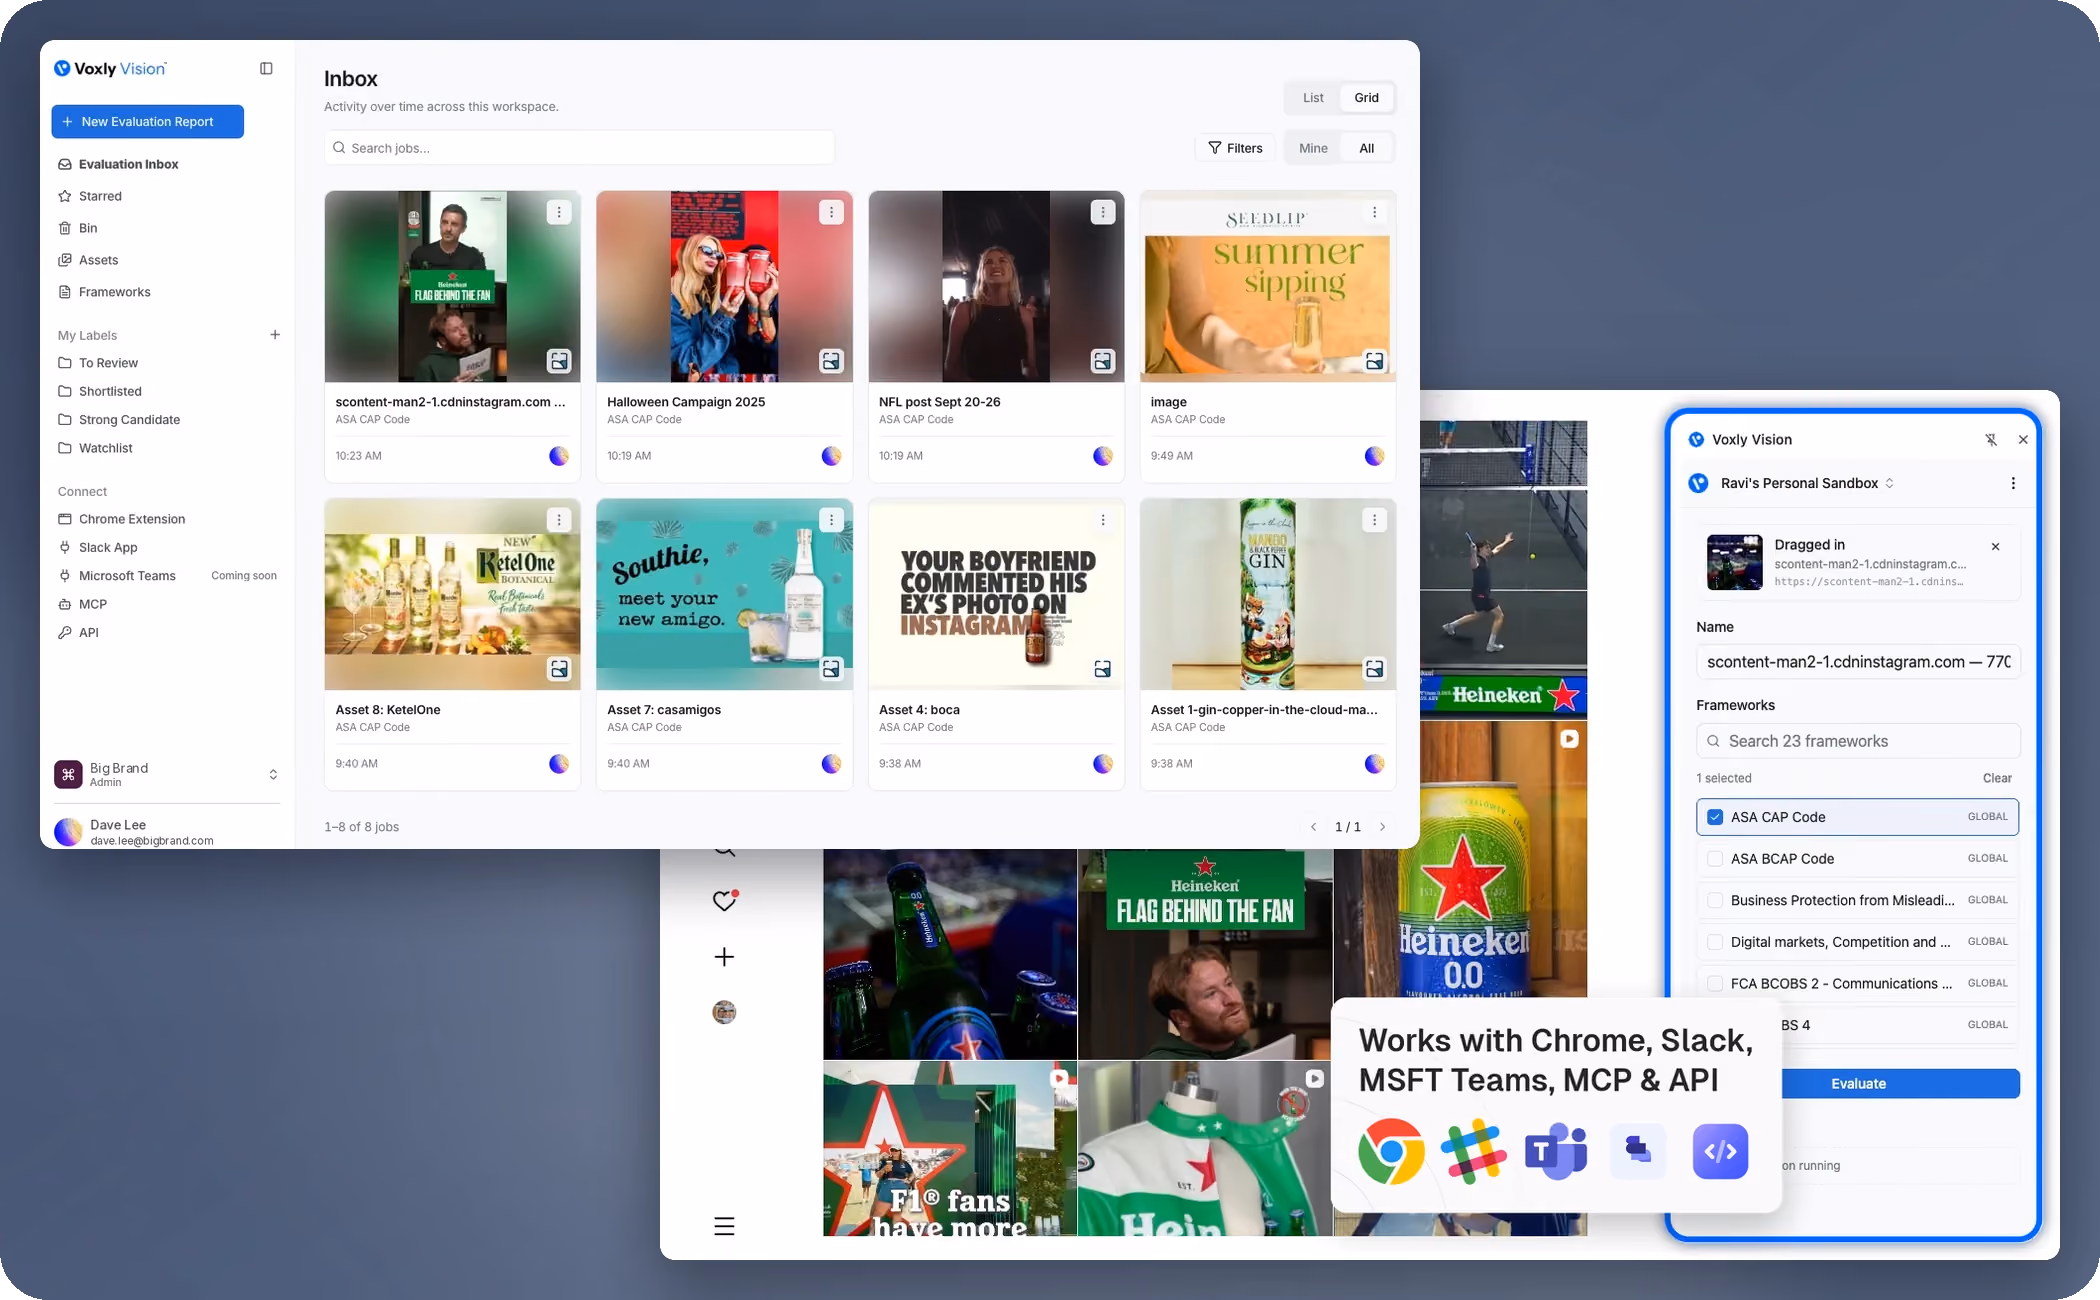The width and height of the screenshot is (2100, 1300).
Task: Click the Evaluate button
Action: [1858, 1084]
